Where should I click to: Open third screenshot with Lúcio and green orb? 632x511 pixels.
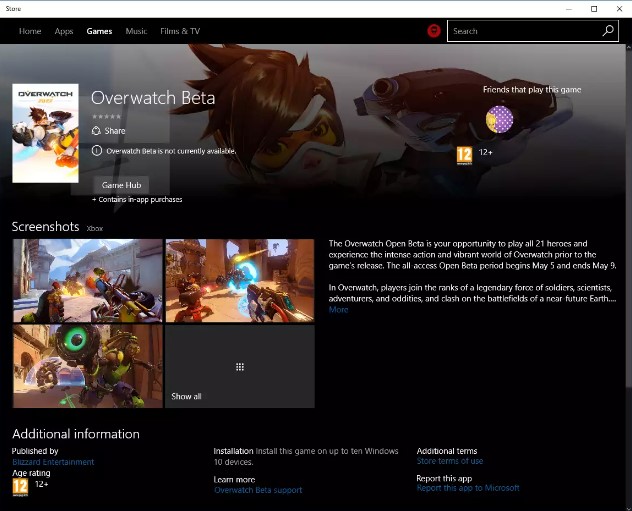point(87,366)
